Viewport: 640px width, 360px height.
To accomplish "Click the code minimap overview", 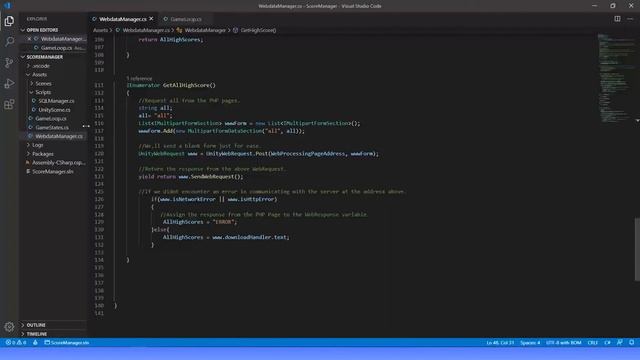I will 616,78.
